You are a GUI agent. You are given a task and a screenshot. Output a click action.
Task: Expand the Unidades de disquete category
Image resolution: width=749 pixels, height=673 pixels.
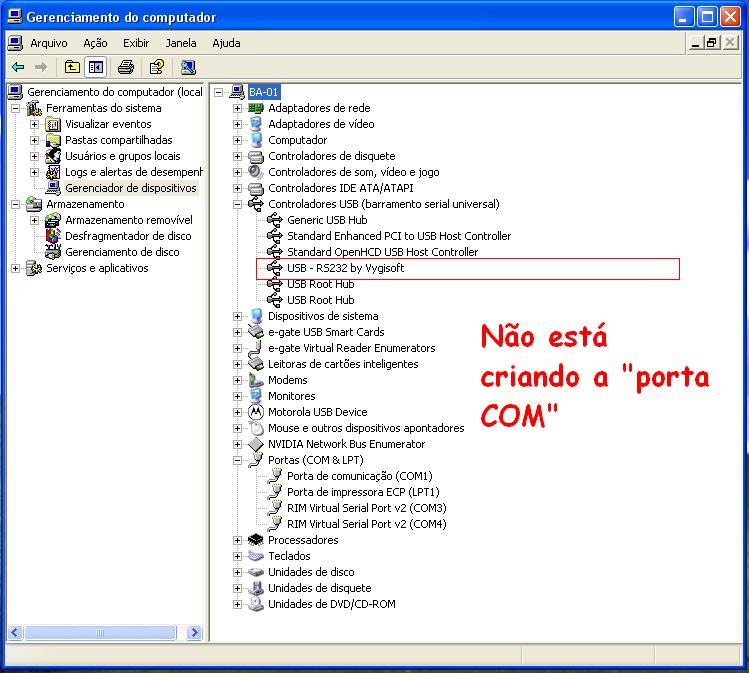[237, 588]
